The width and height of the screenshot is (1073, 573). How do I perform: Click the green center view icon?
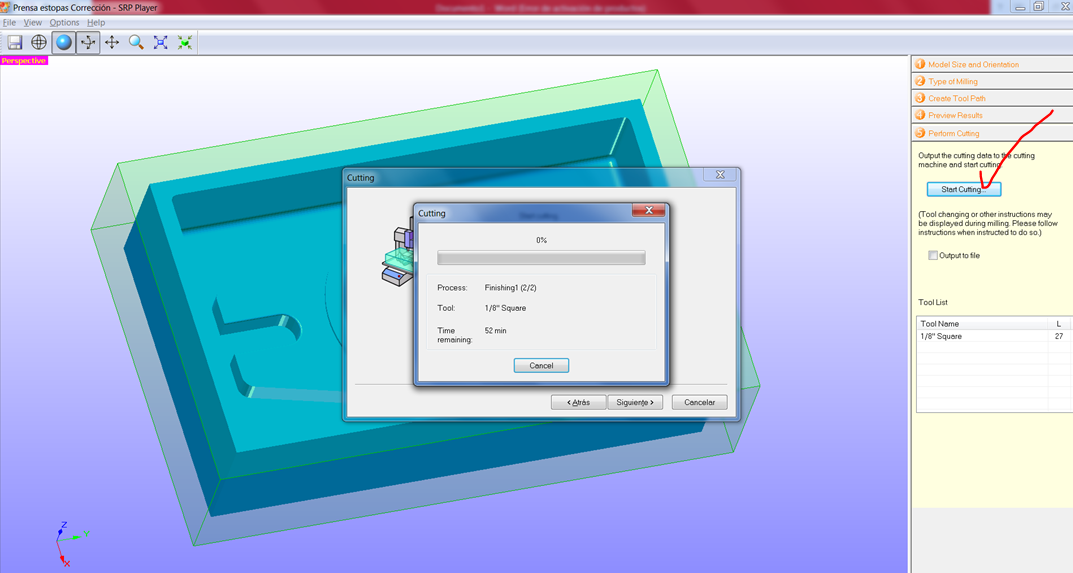(185, 42)
